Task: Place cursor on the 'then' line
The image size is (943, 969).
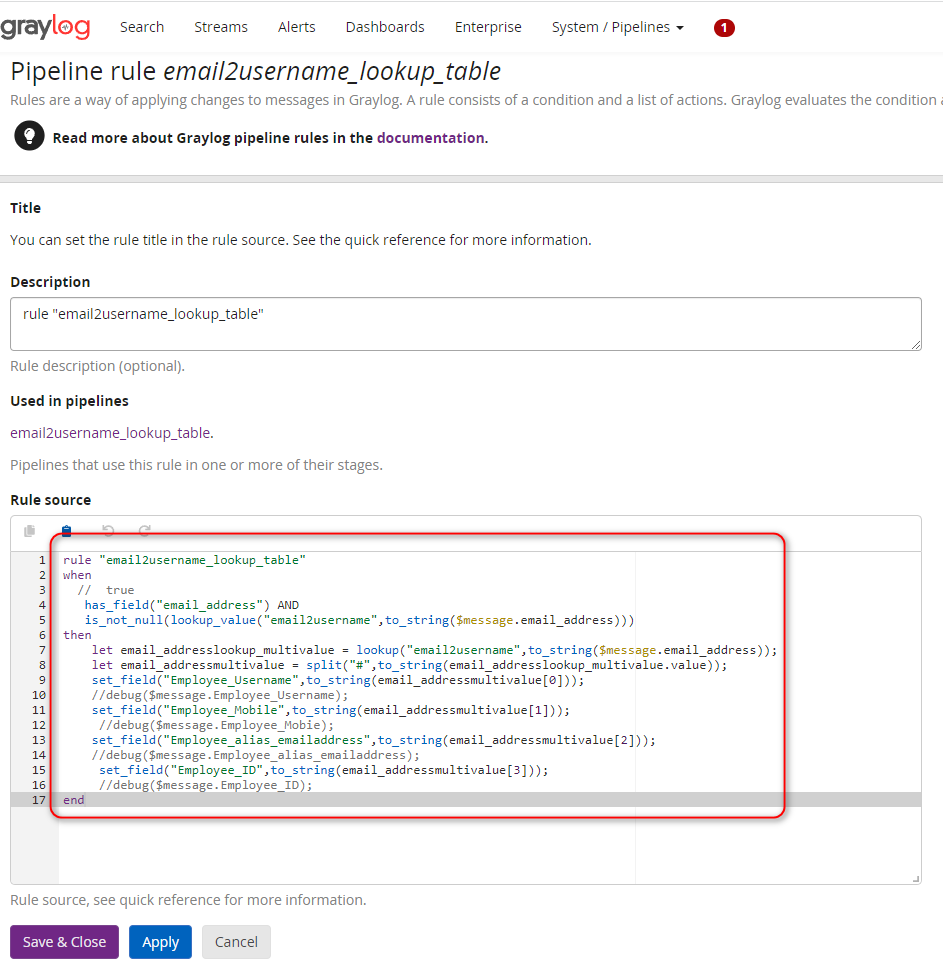Action: (x=77, y=635)
